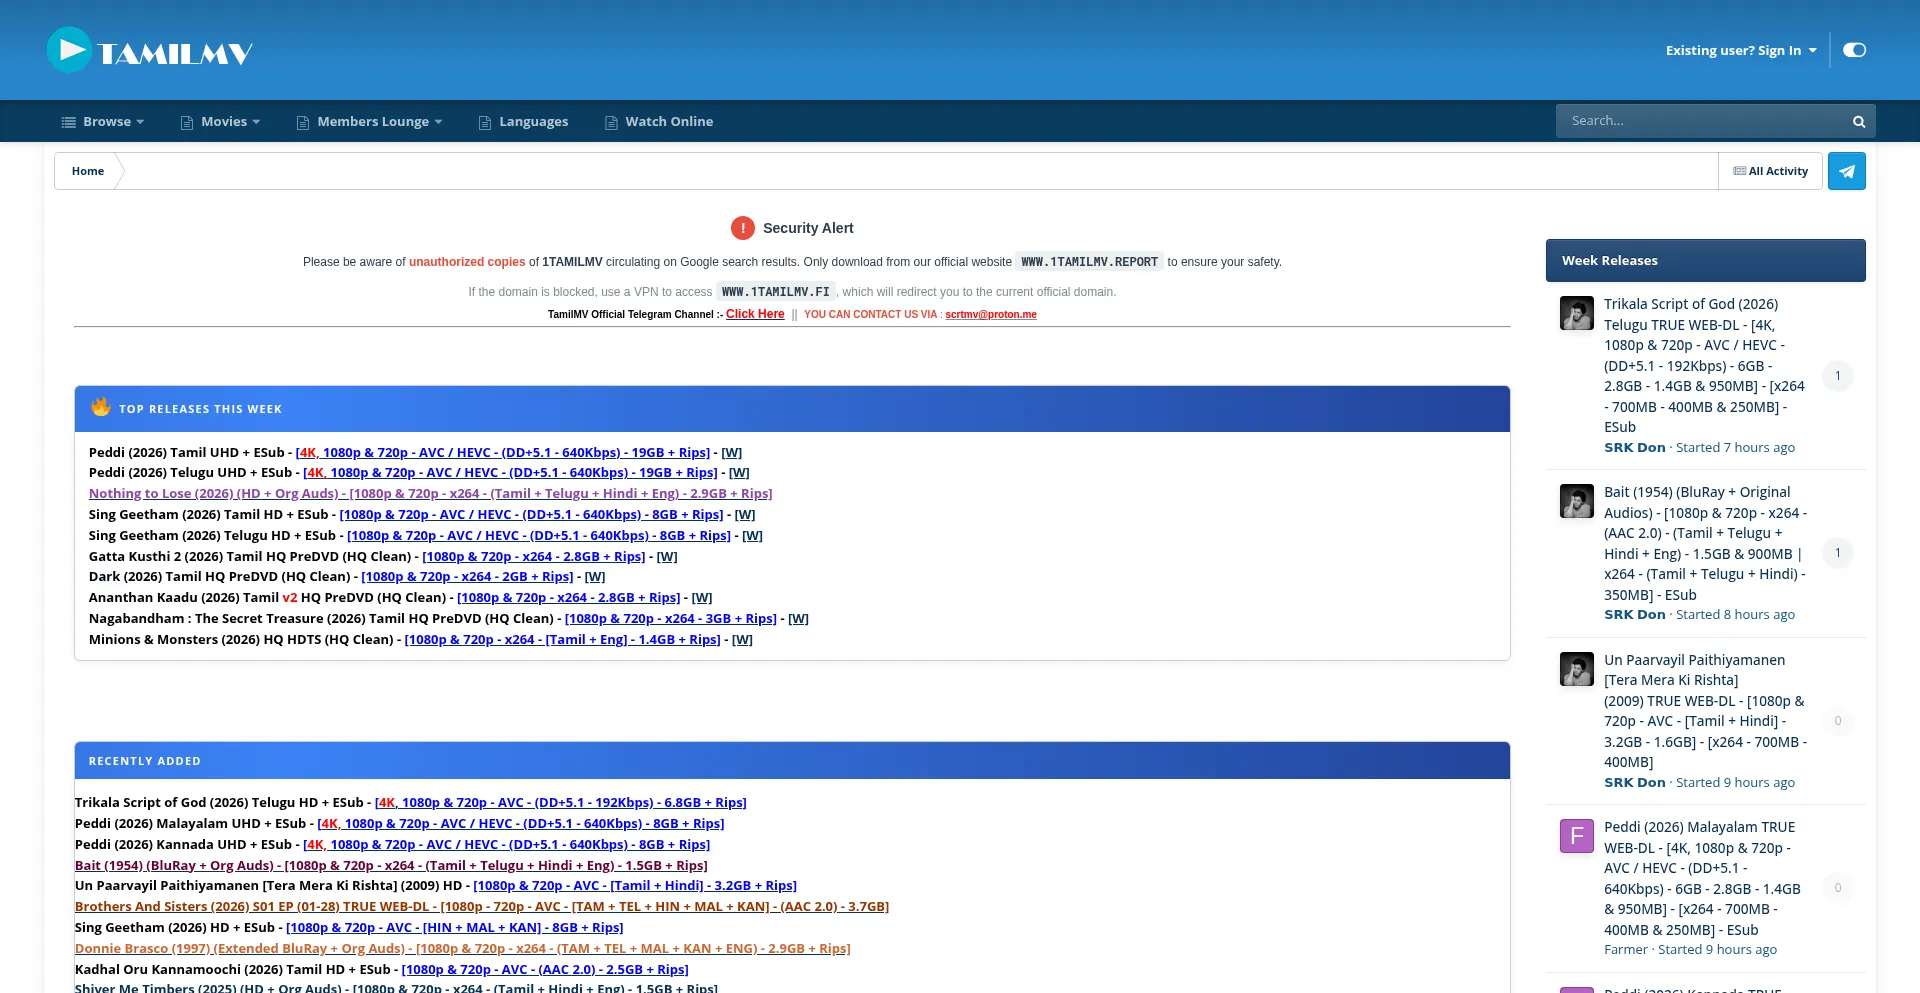
Task: Open the Languages menu item
Action: pos(523,121)
